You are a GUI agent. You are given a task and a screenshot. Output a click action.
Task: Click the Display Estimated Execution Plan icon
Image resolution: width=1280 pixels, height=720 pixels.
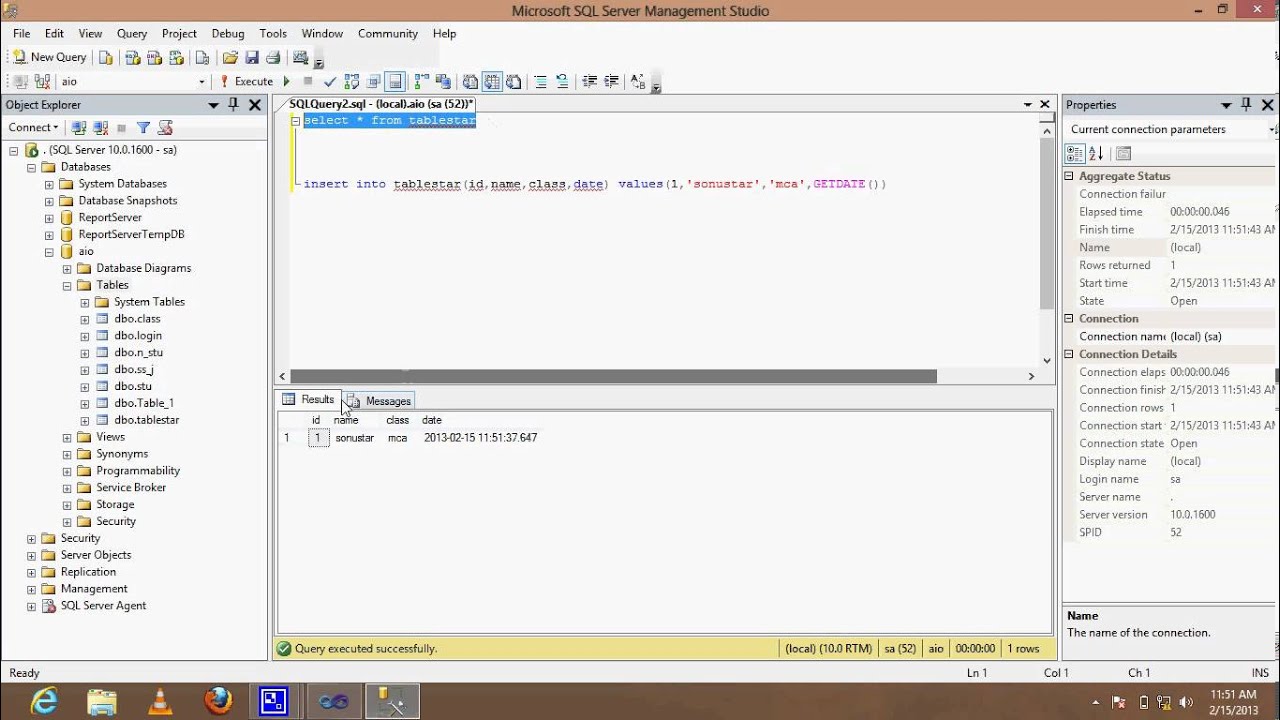click(351, 81)
